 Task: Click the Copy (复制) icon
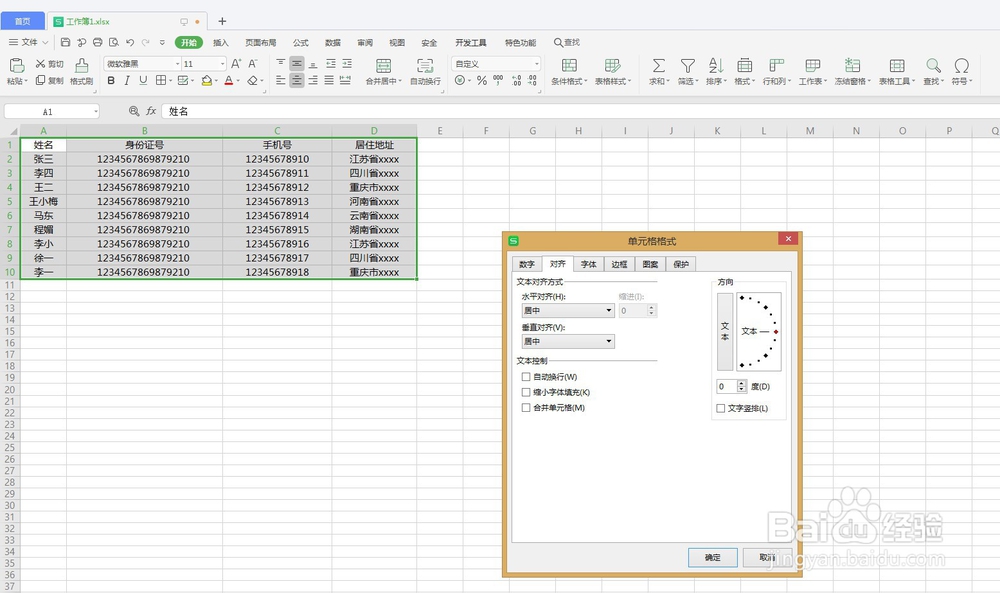coord(40,80)
